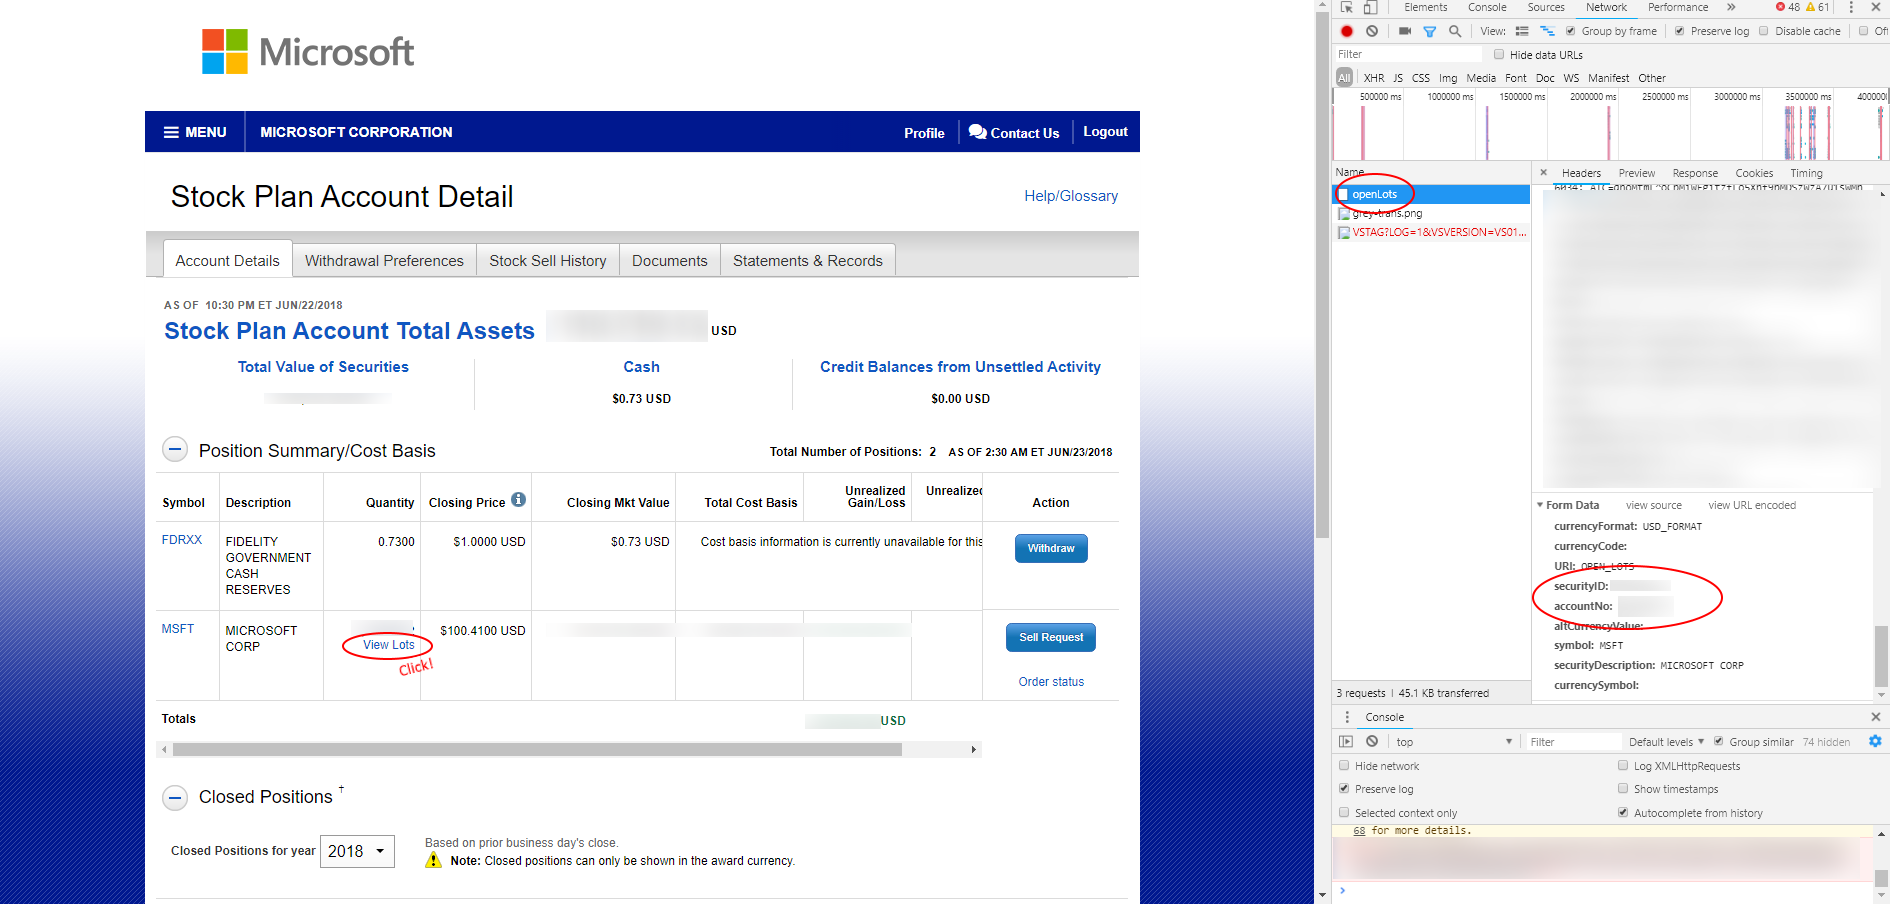This screenshot has height=904, width=1890.
Task: Click the red error count badge (48)
Action: (x=1787, y=7)
